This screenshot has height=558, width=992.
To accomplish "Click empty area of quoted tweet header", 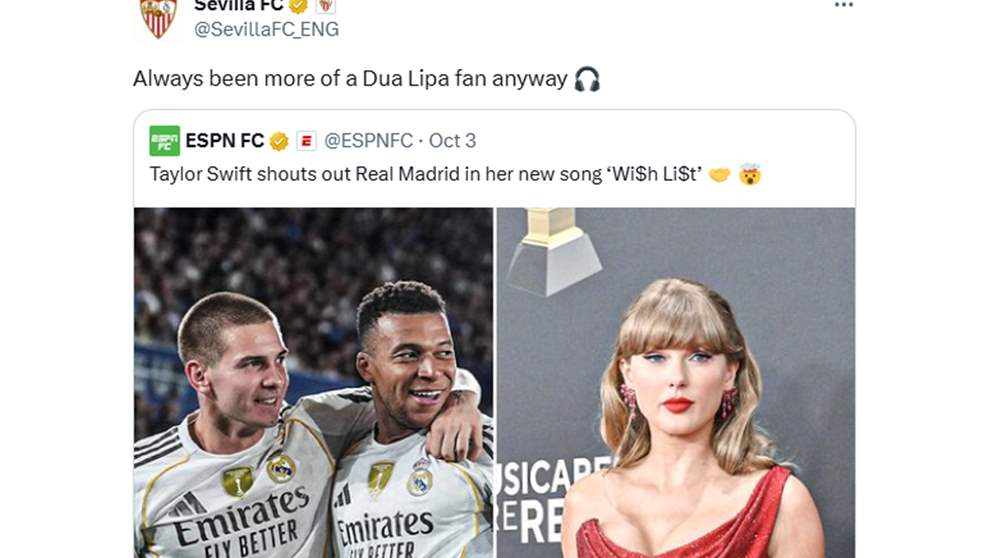I will (664, 140).
